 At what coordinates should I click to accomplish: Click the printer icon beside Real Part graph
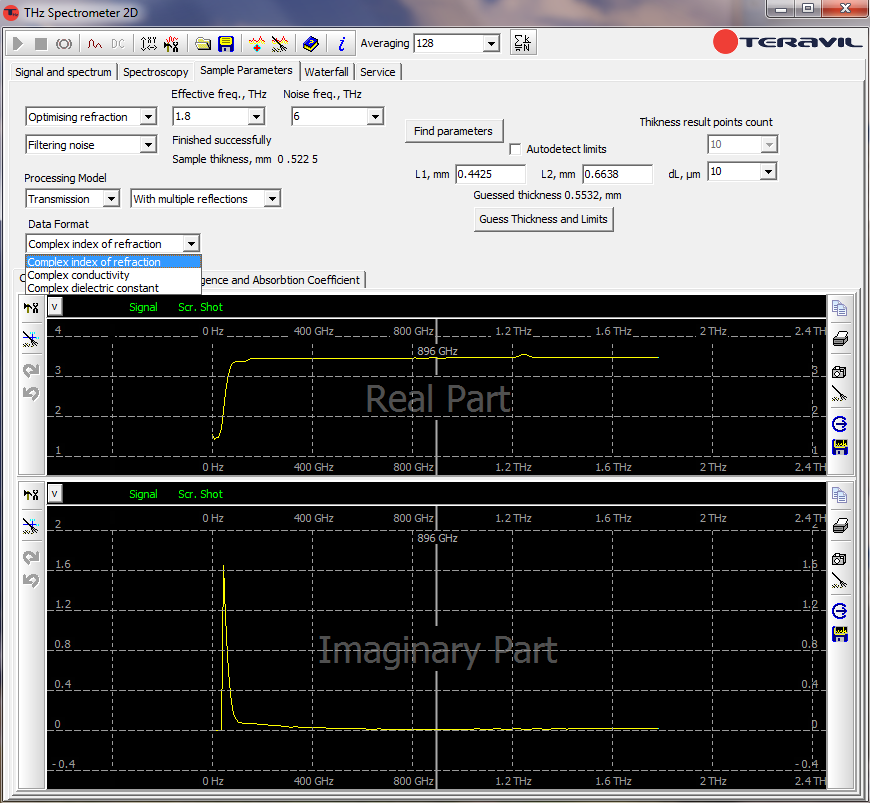840,339
